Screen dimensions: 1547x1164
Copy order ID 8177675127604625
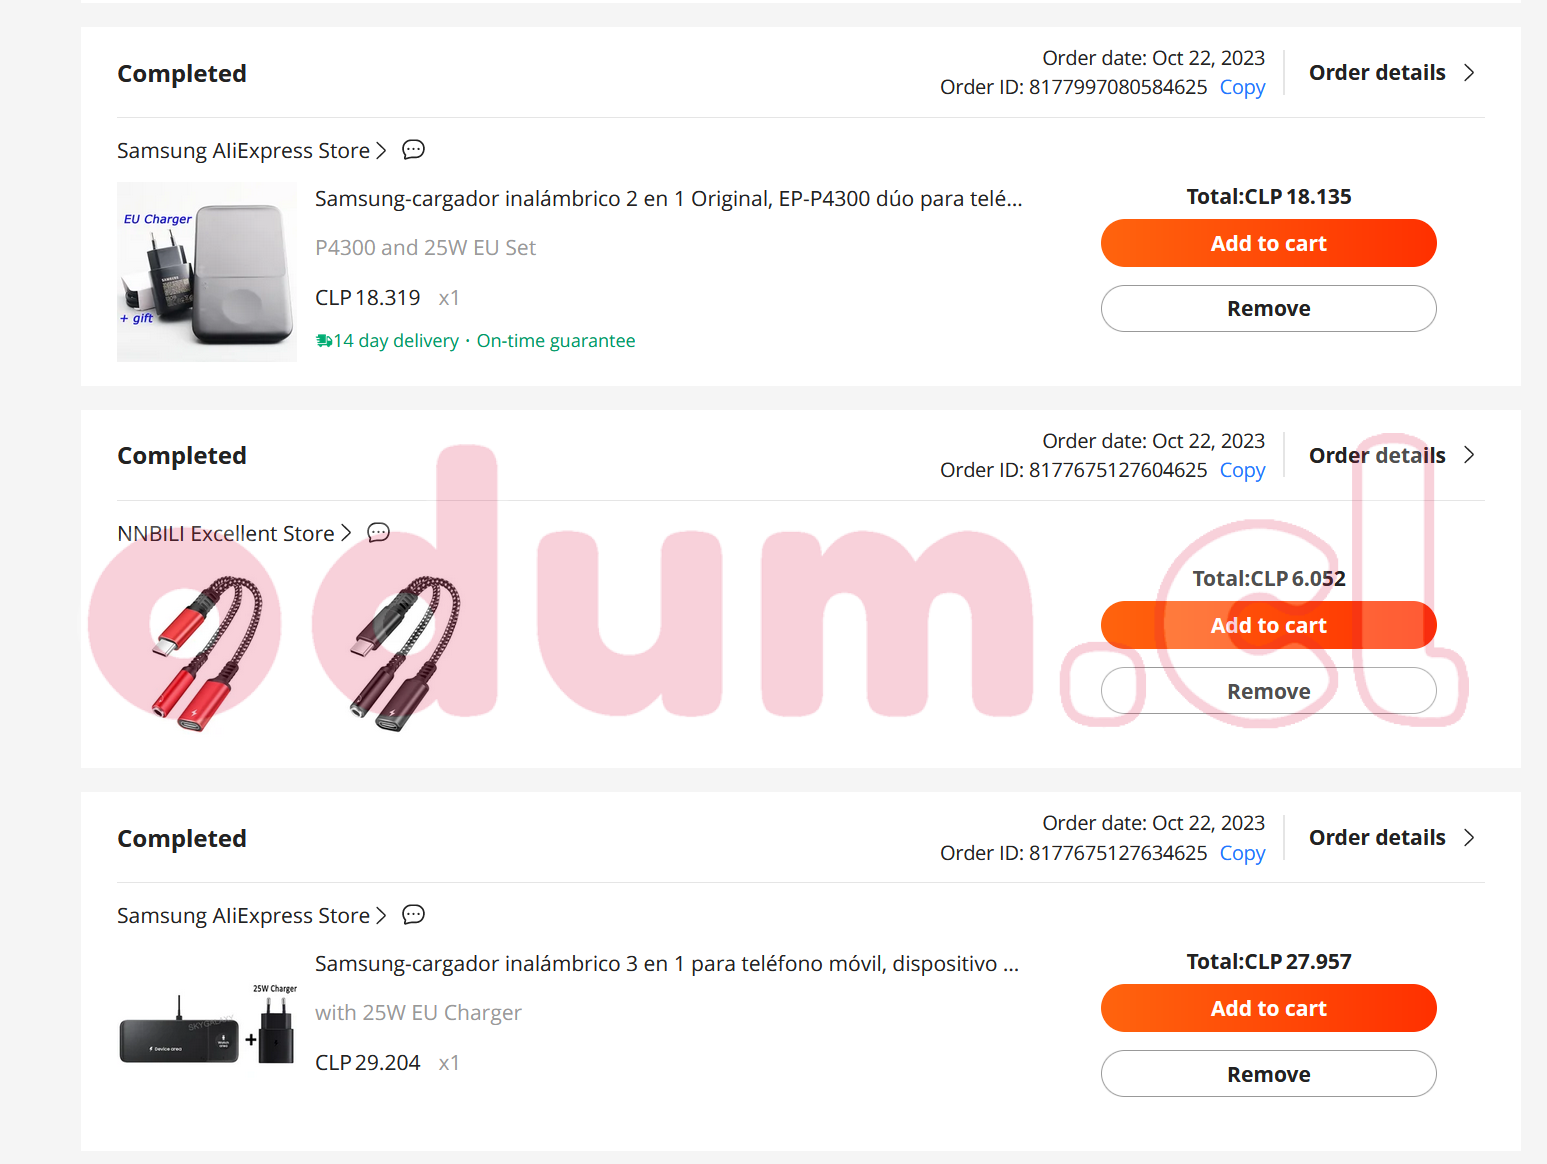coord(1242,470)
